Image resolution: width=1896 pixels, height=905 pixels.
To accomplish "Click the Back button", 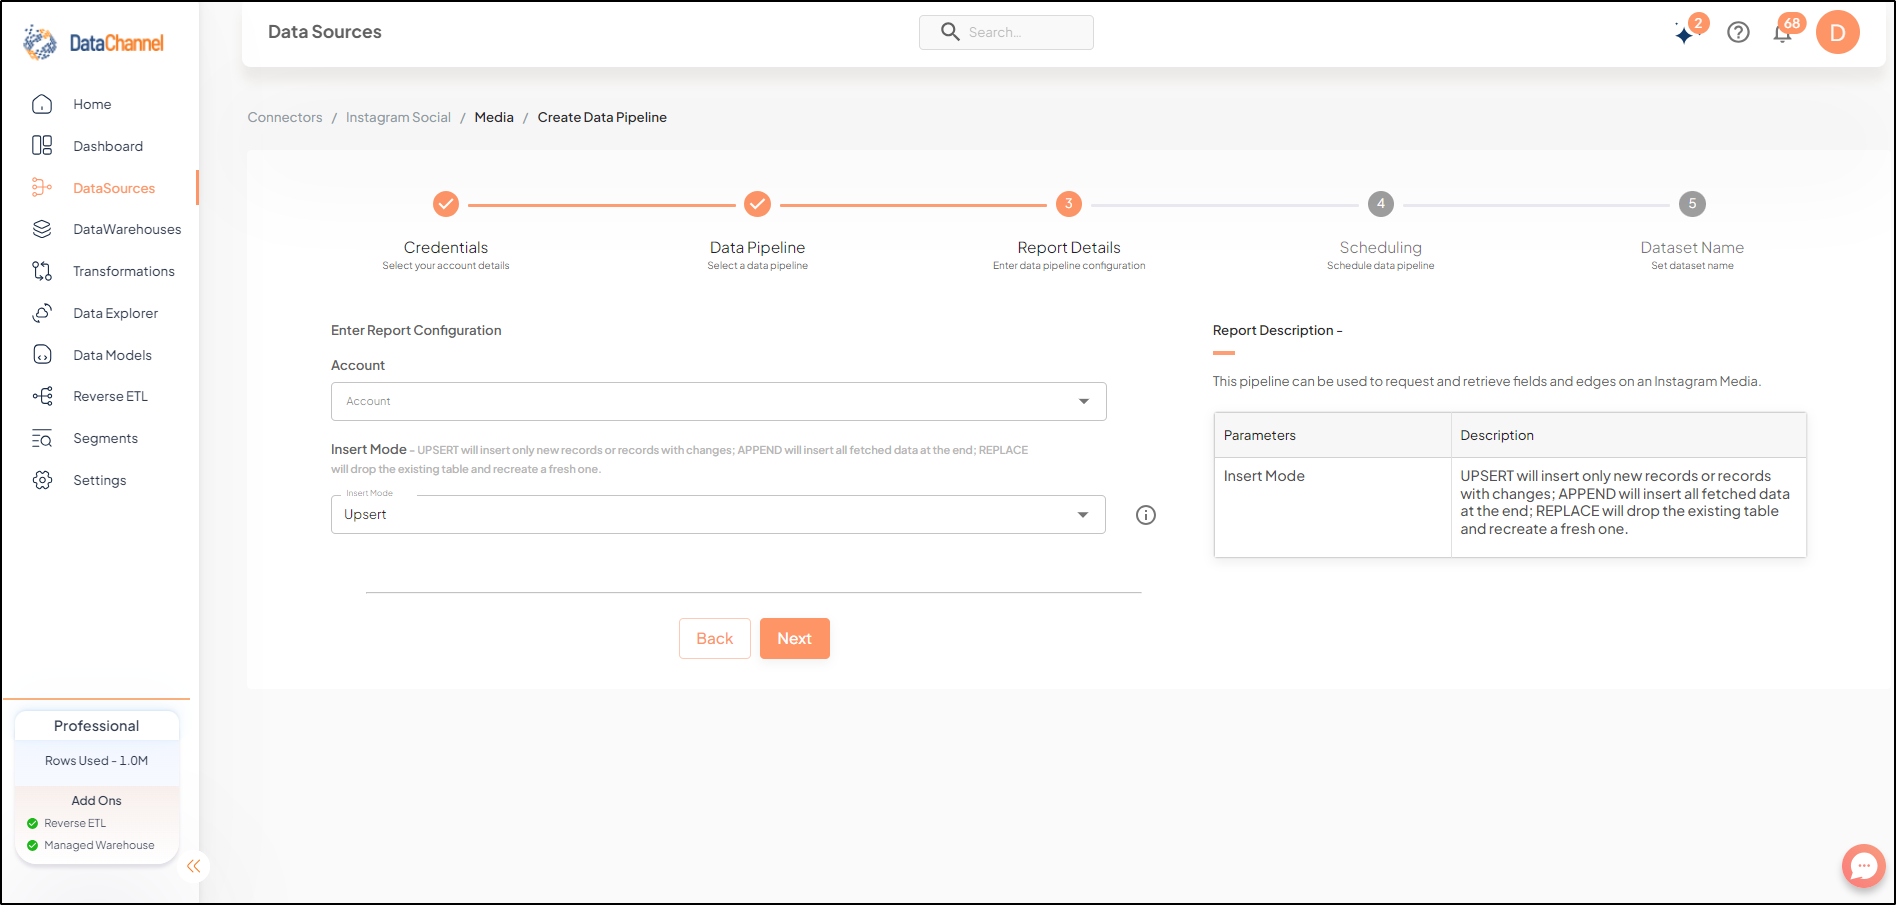I will pos(715,639).
